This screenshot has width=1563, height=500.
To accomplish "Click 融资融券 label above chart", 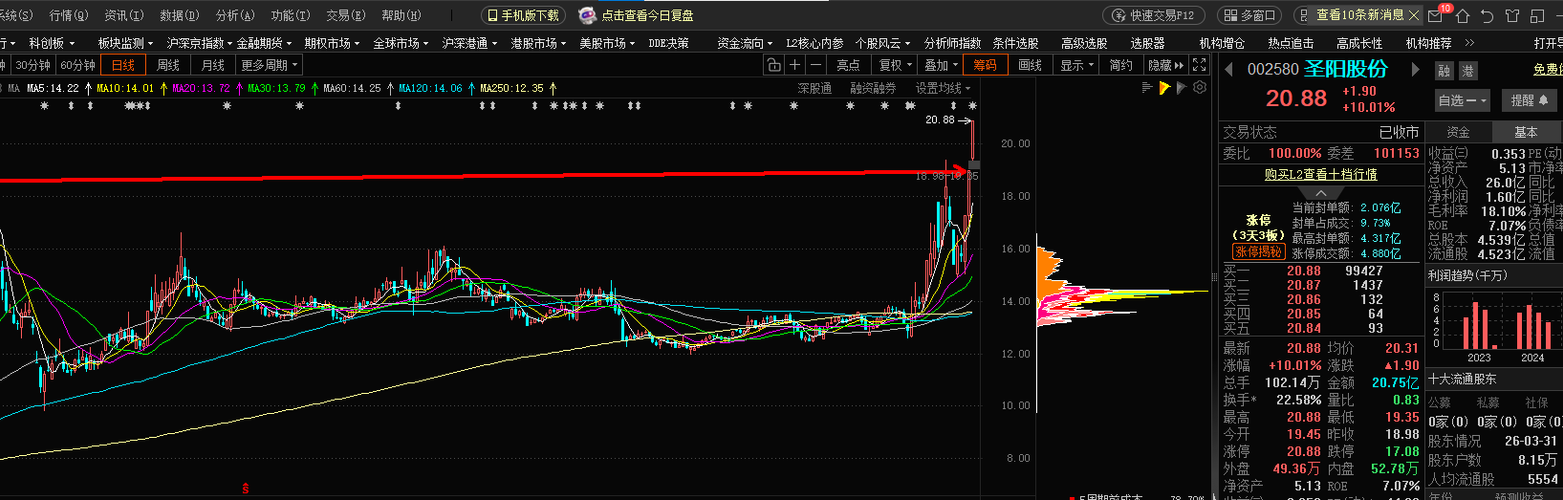I will [x=873, y=88].
